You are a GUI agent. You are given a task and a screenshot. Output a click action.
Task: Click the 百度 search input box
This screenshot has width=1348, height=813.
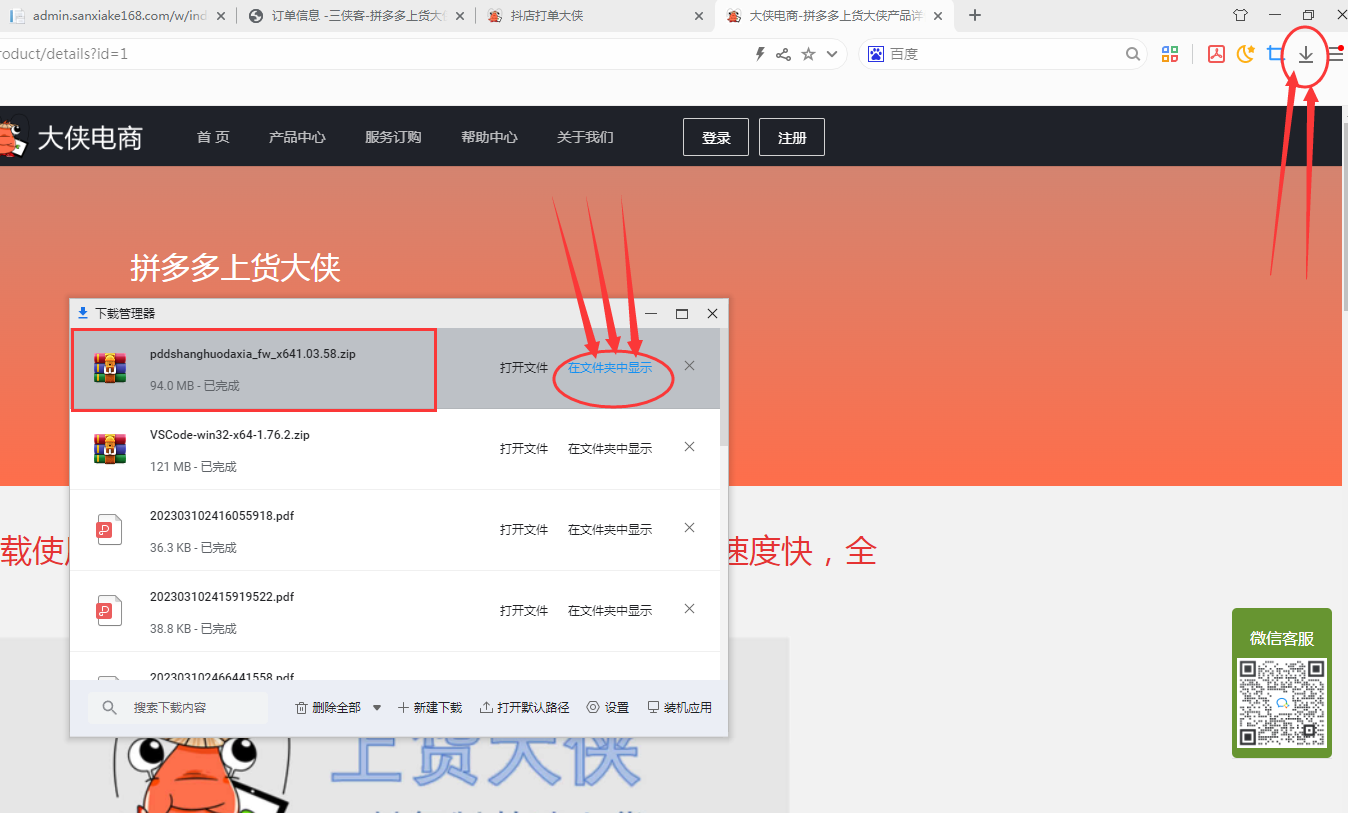click(x=1005, y=54)
